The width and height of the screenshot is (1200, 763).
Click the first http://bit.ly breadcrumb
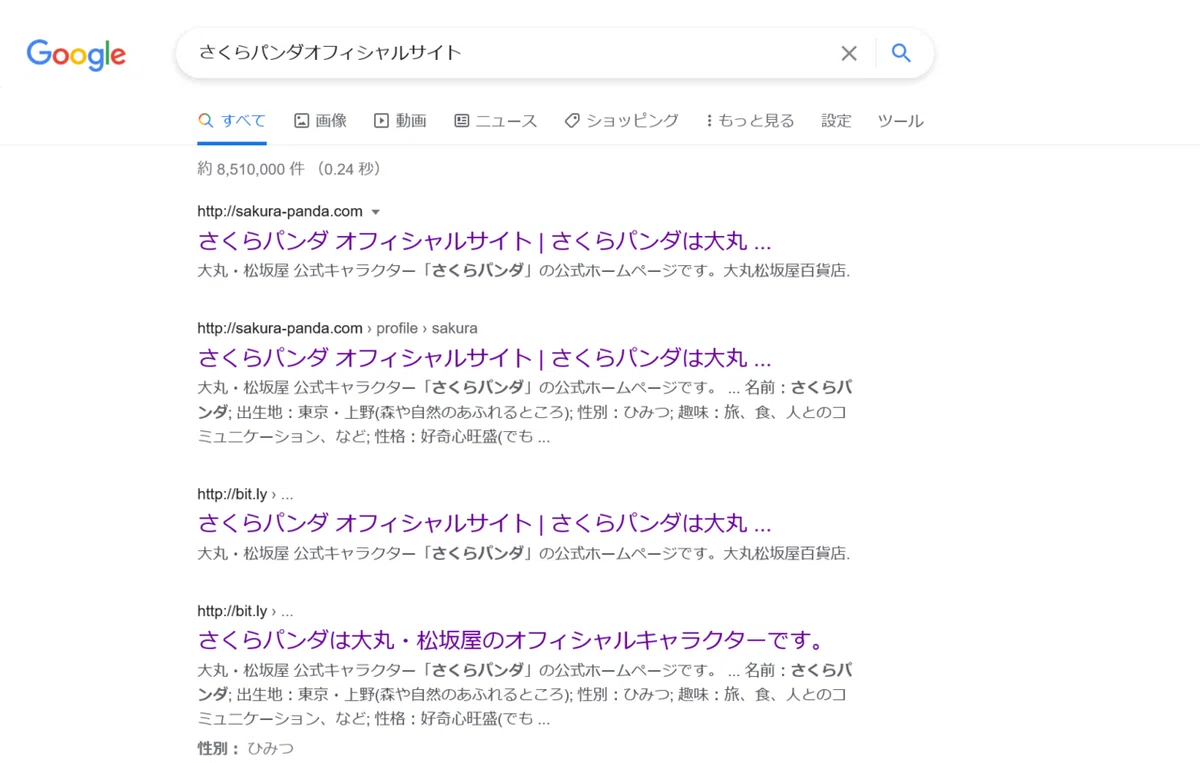(245, 494)
